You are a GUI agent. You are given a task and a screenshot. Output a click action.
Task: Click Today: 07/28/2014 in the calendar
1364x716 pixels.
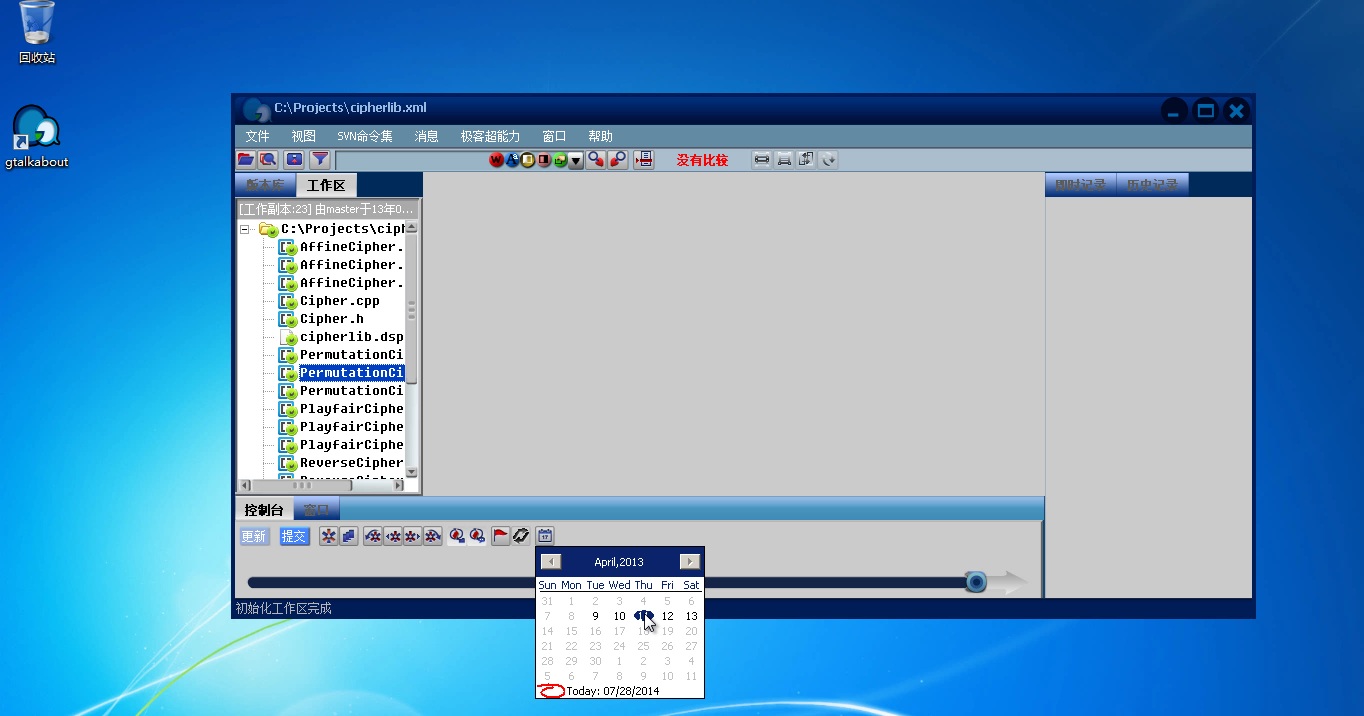coord(612,691)
